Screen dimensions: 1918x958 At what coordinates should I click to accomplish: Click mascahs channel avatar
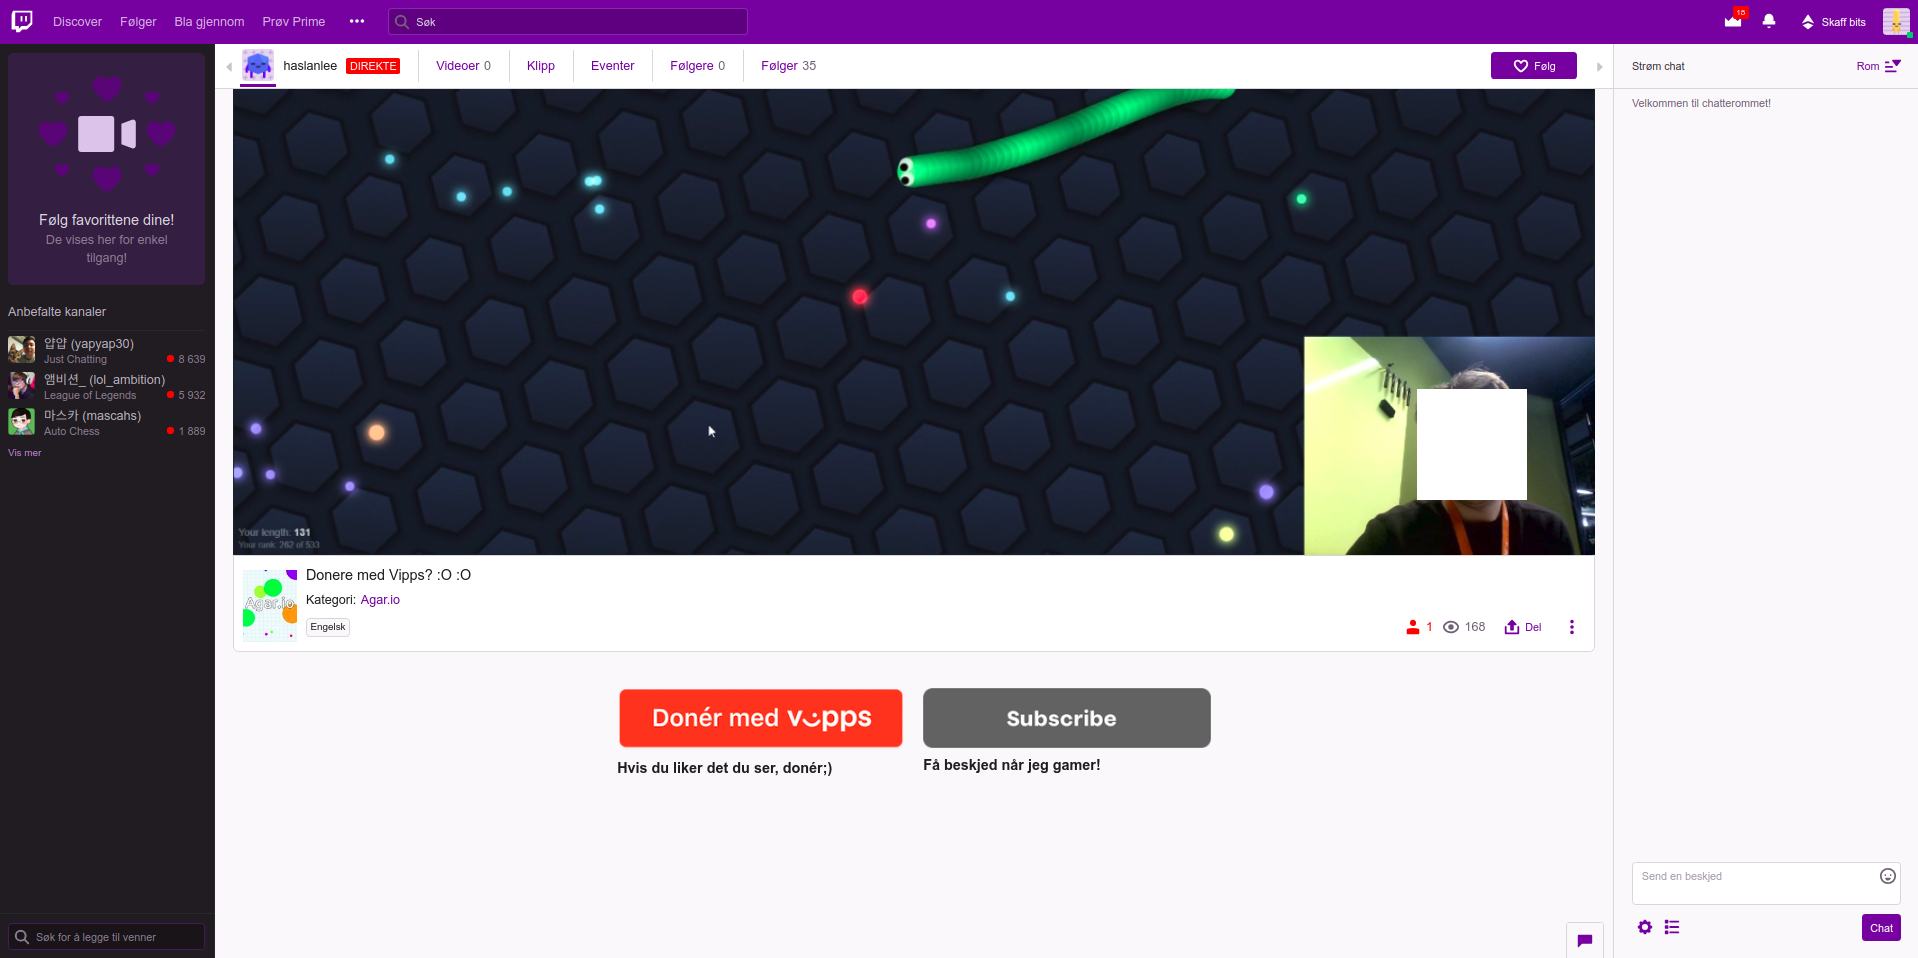click(x=22, y=422)
